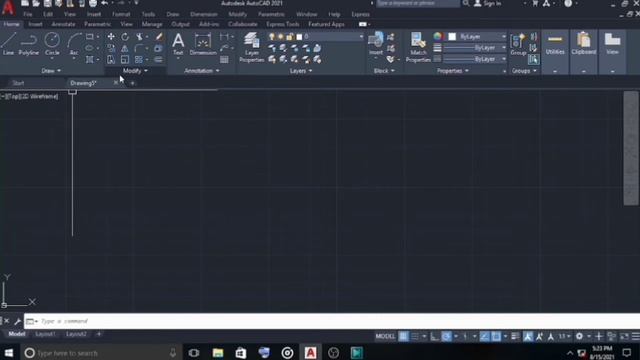The width and height of the screenshot is (640, 360).
Task: Activate the Array tool
Action: click(139, 60)
